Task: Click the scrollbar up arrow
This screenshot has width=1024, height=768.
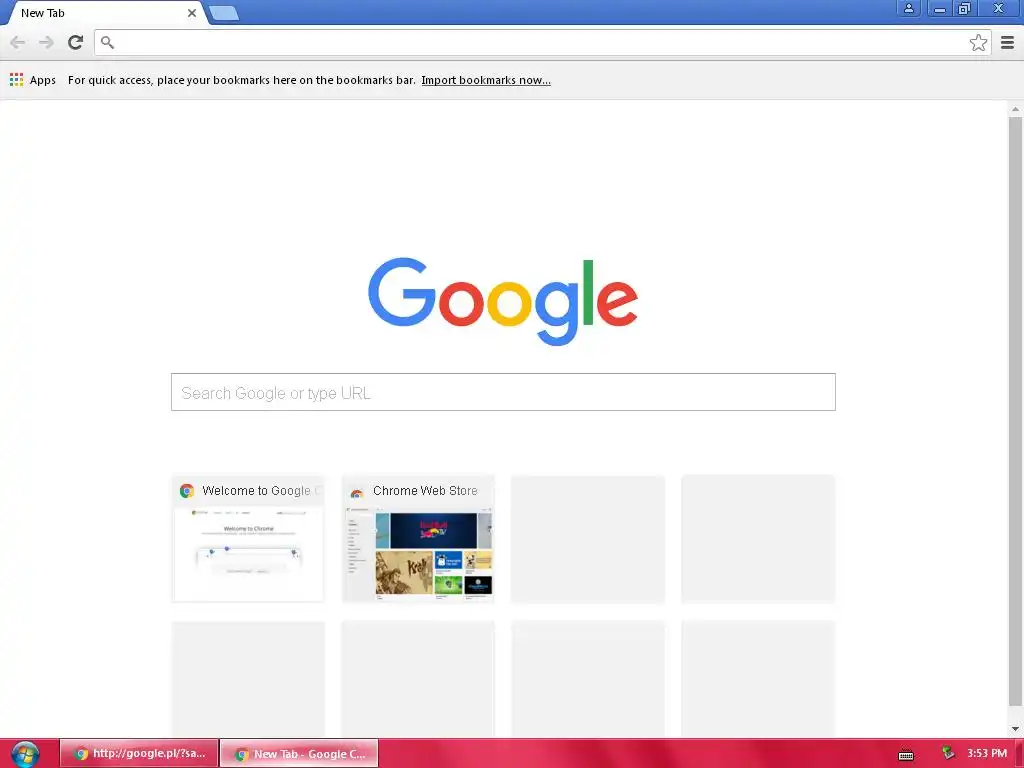Action: coord(1015,109)
